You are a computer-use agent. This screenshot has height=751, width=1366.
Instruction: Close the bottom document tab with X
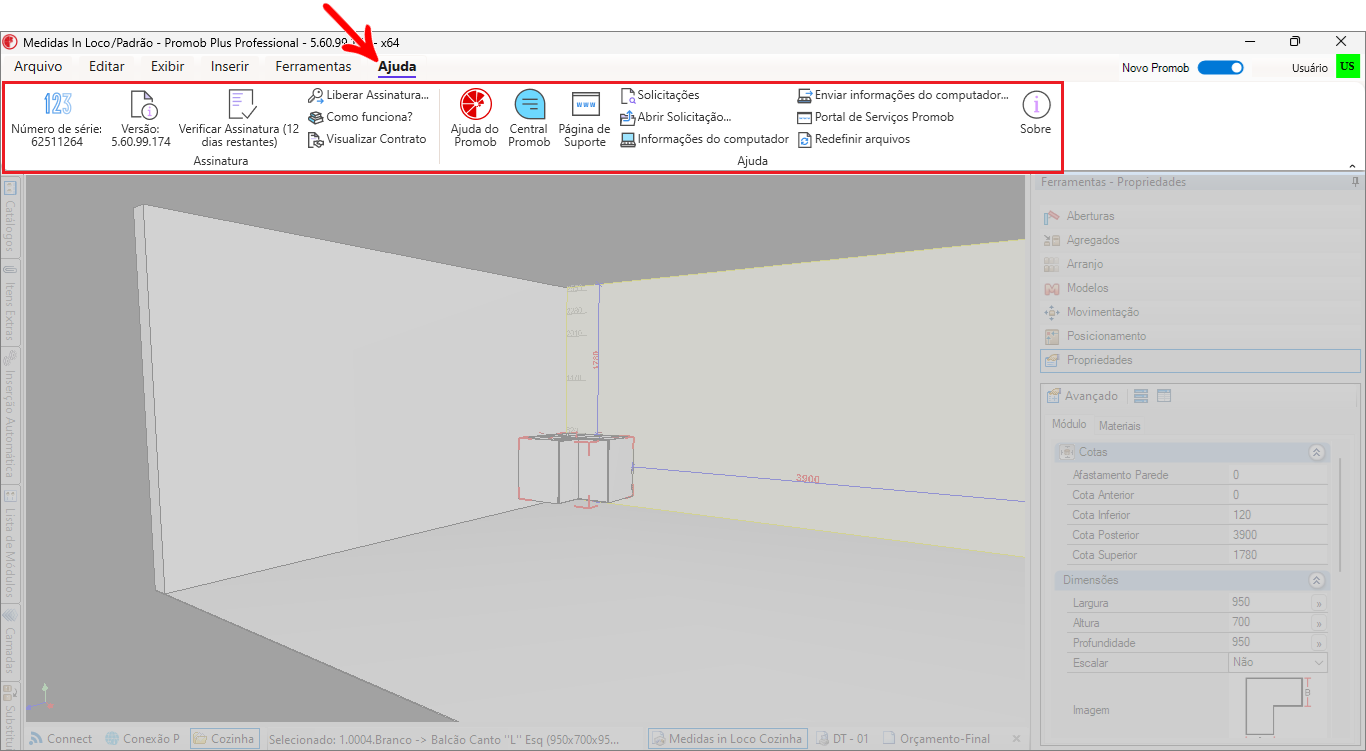(1017, 739)
